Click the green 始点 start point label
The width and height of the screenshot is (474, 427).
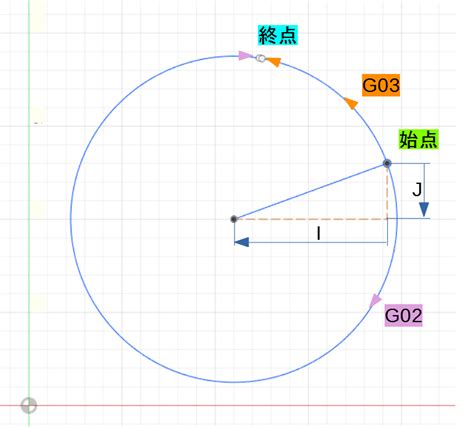pyautogui.click(x=419, y=139)
